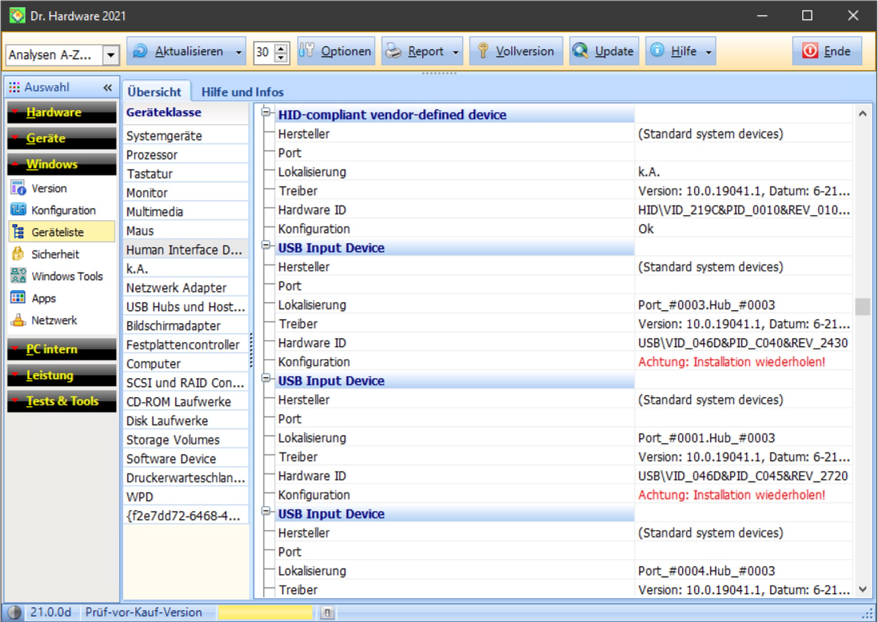
Task: Click the Vollversion key button
Action: point(516,51)
